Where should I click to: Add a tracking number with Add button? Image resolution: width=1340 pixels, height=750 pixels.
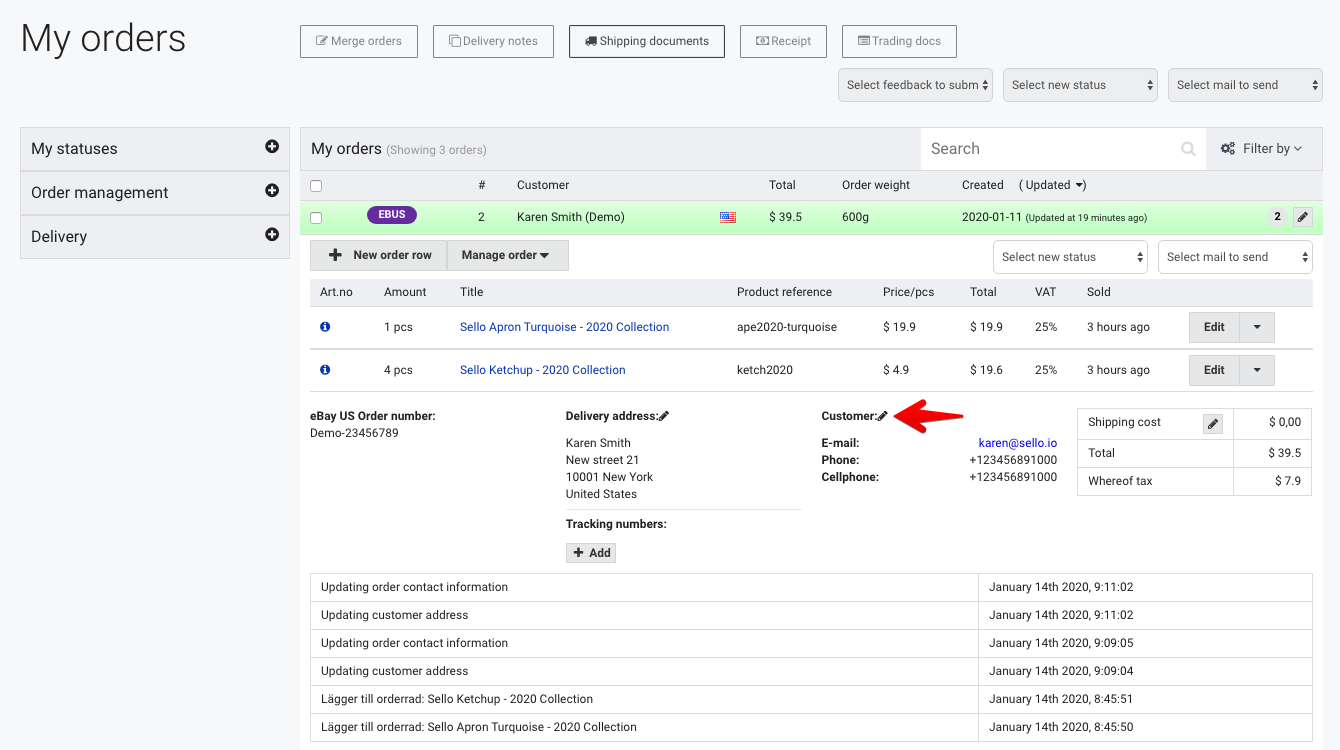pyautogui.click(x=591, y=553)
